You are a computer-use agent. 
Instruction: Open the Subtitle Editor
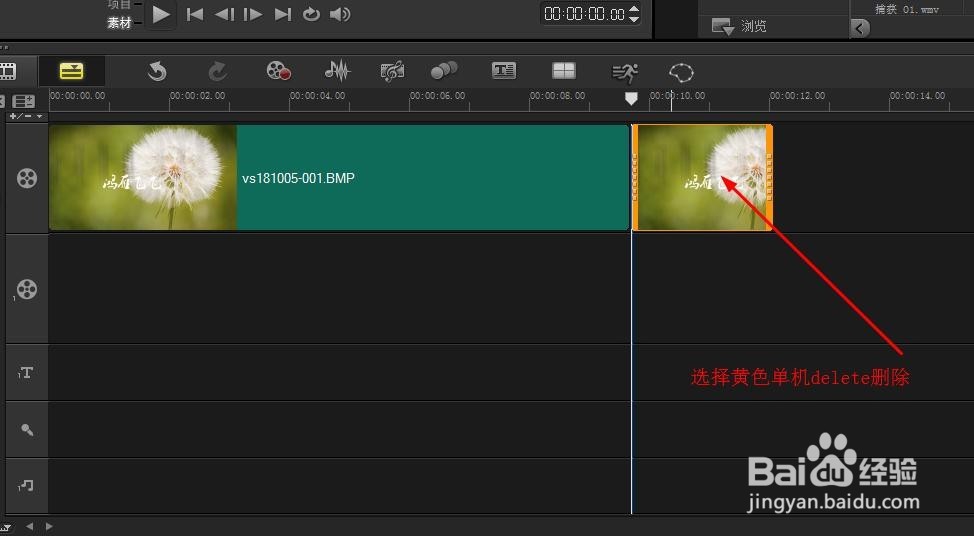[504, 70]
